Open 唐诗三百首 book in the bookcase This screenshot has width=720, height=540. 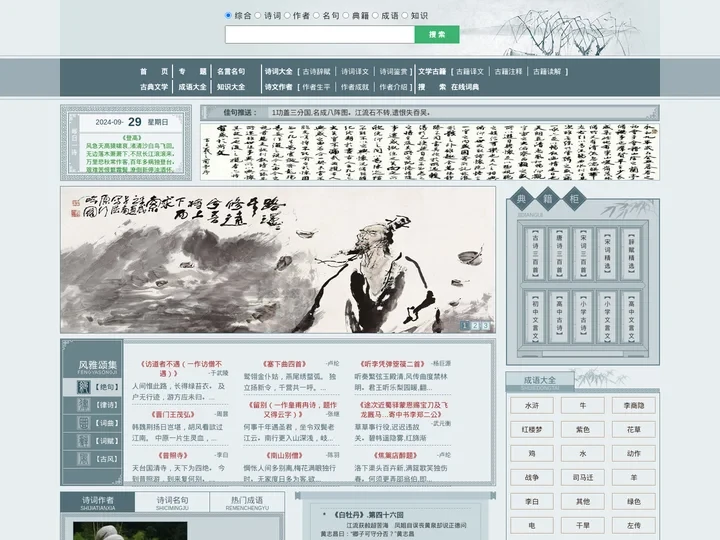click(x=559, y=253)
